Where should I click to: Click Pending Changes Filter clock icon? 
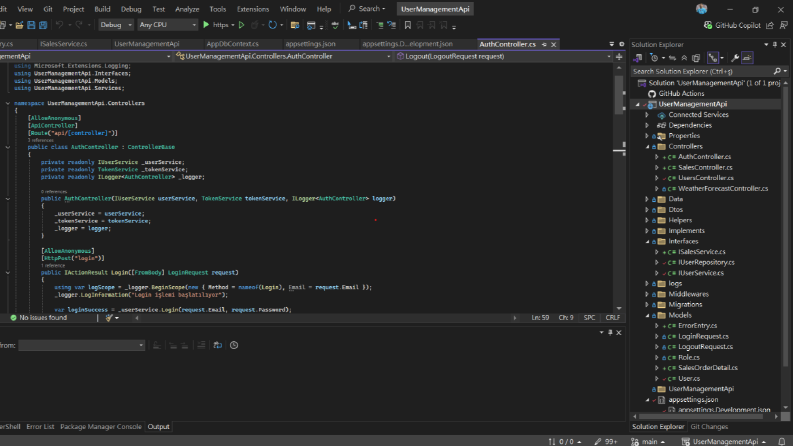click(x=654, y=58)
